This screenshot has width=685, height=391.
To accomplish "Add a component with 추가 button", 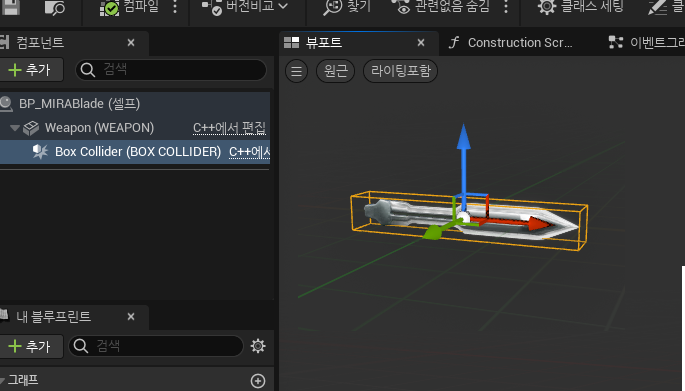I will 31,70.
